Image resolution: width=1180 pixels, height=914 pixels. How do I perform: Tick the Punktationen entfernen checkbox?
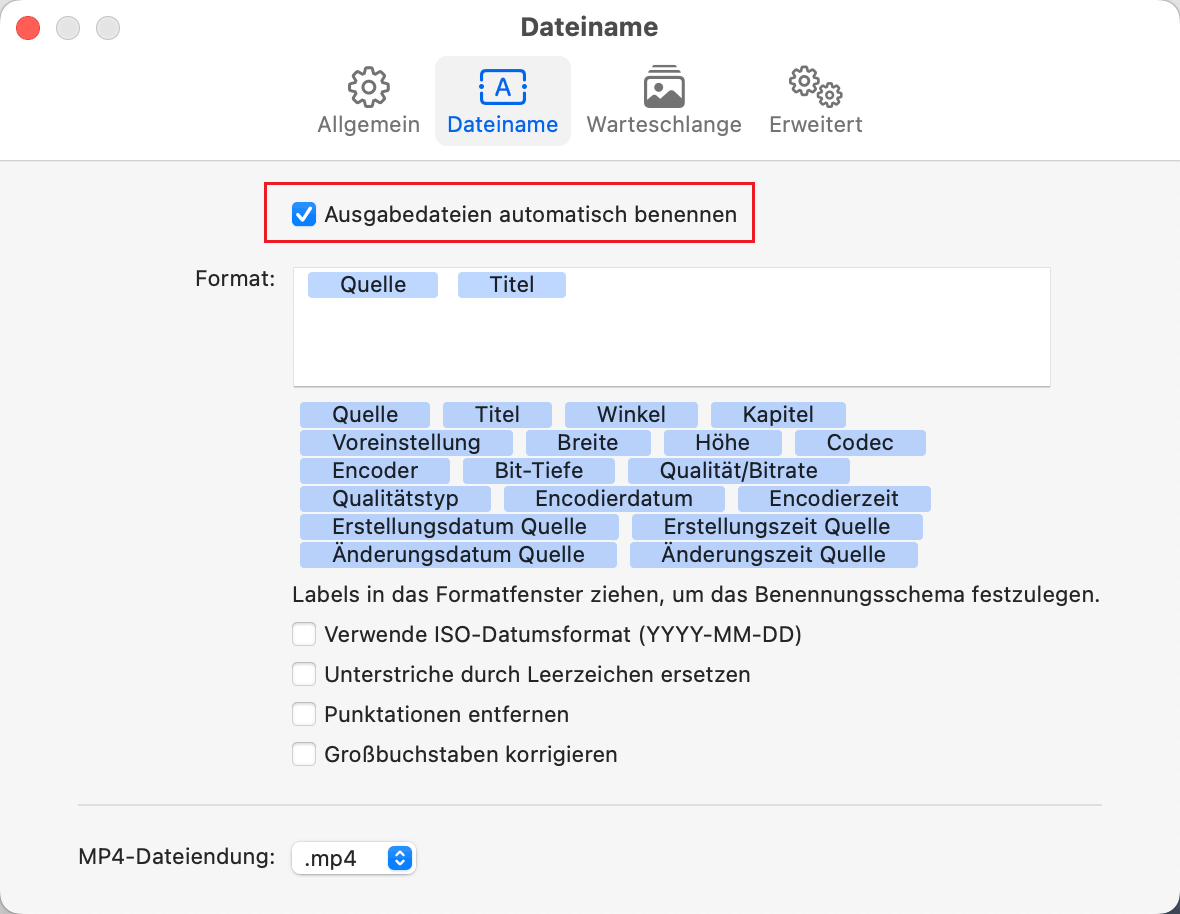click(304, 714)
